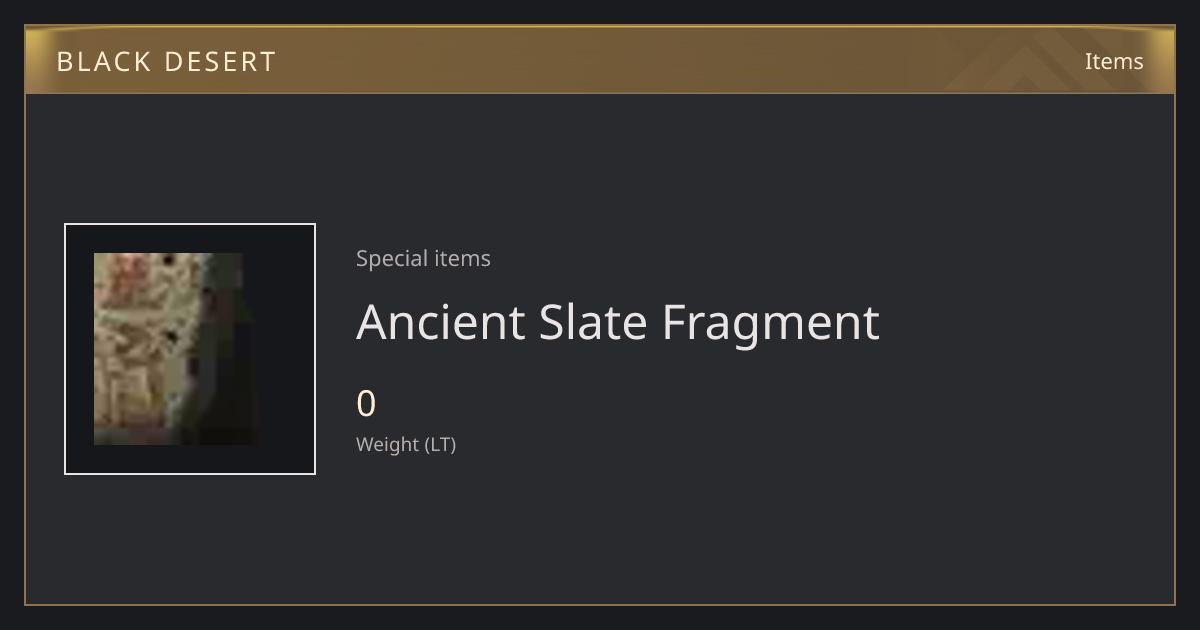Select the word DESERT in the header

click(220, 62)
